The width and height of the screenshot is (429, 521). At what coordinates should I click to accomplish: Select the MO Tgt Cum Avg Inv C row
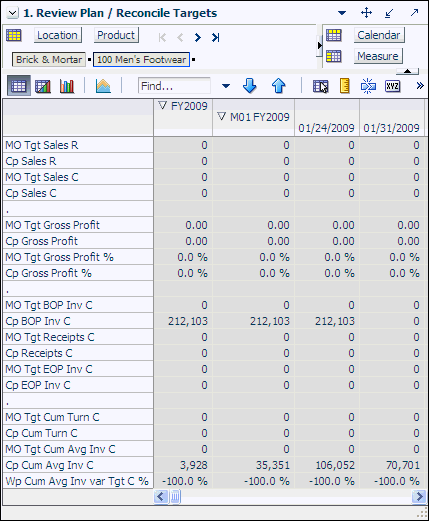pyautogui.click(x=78, y=449)
